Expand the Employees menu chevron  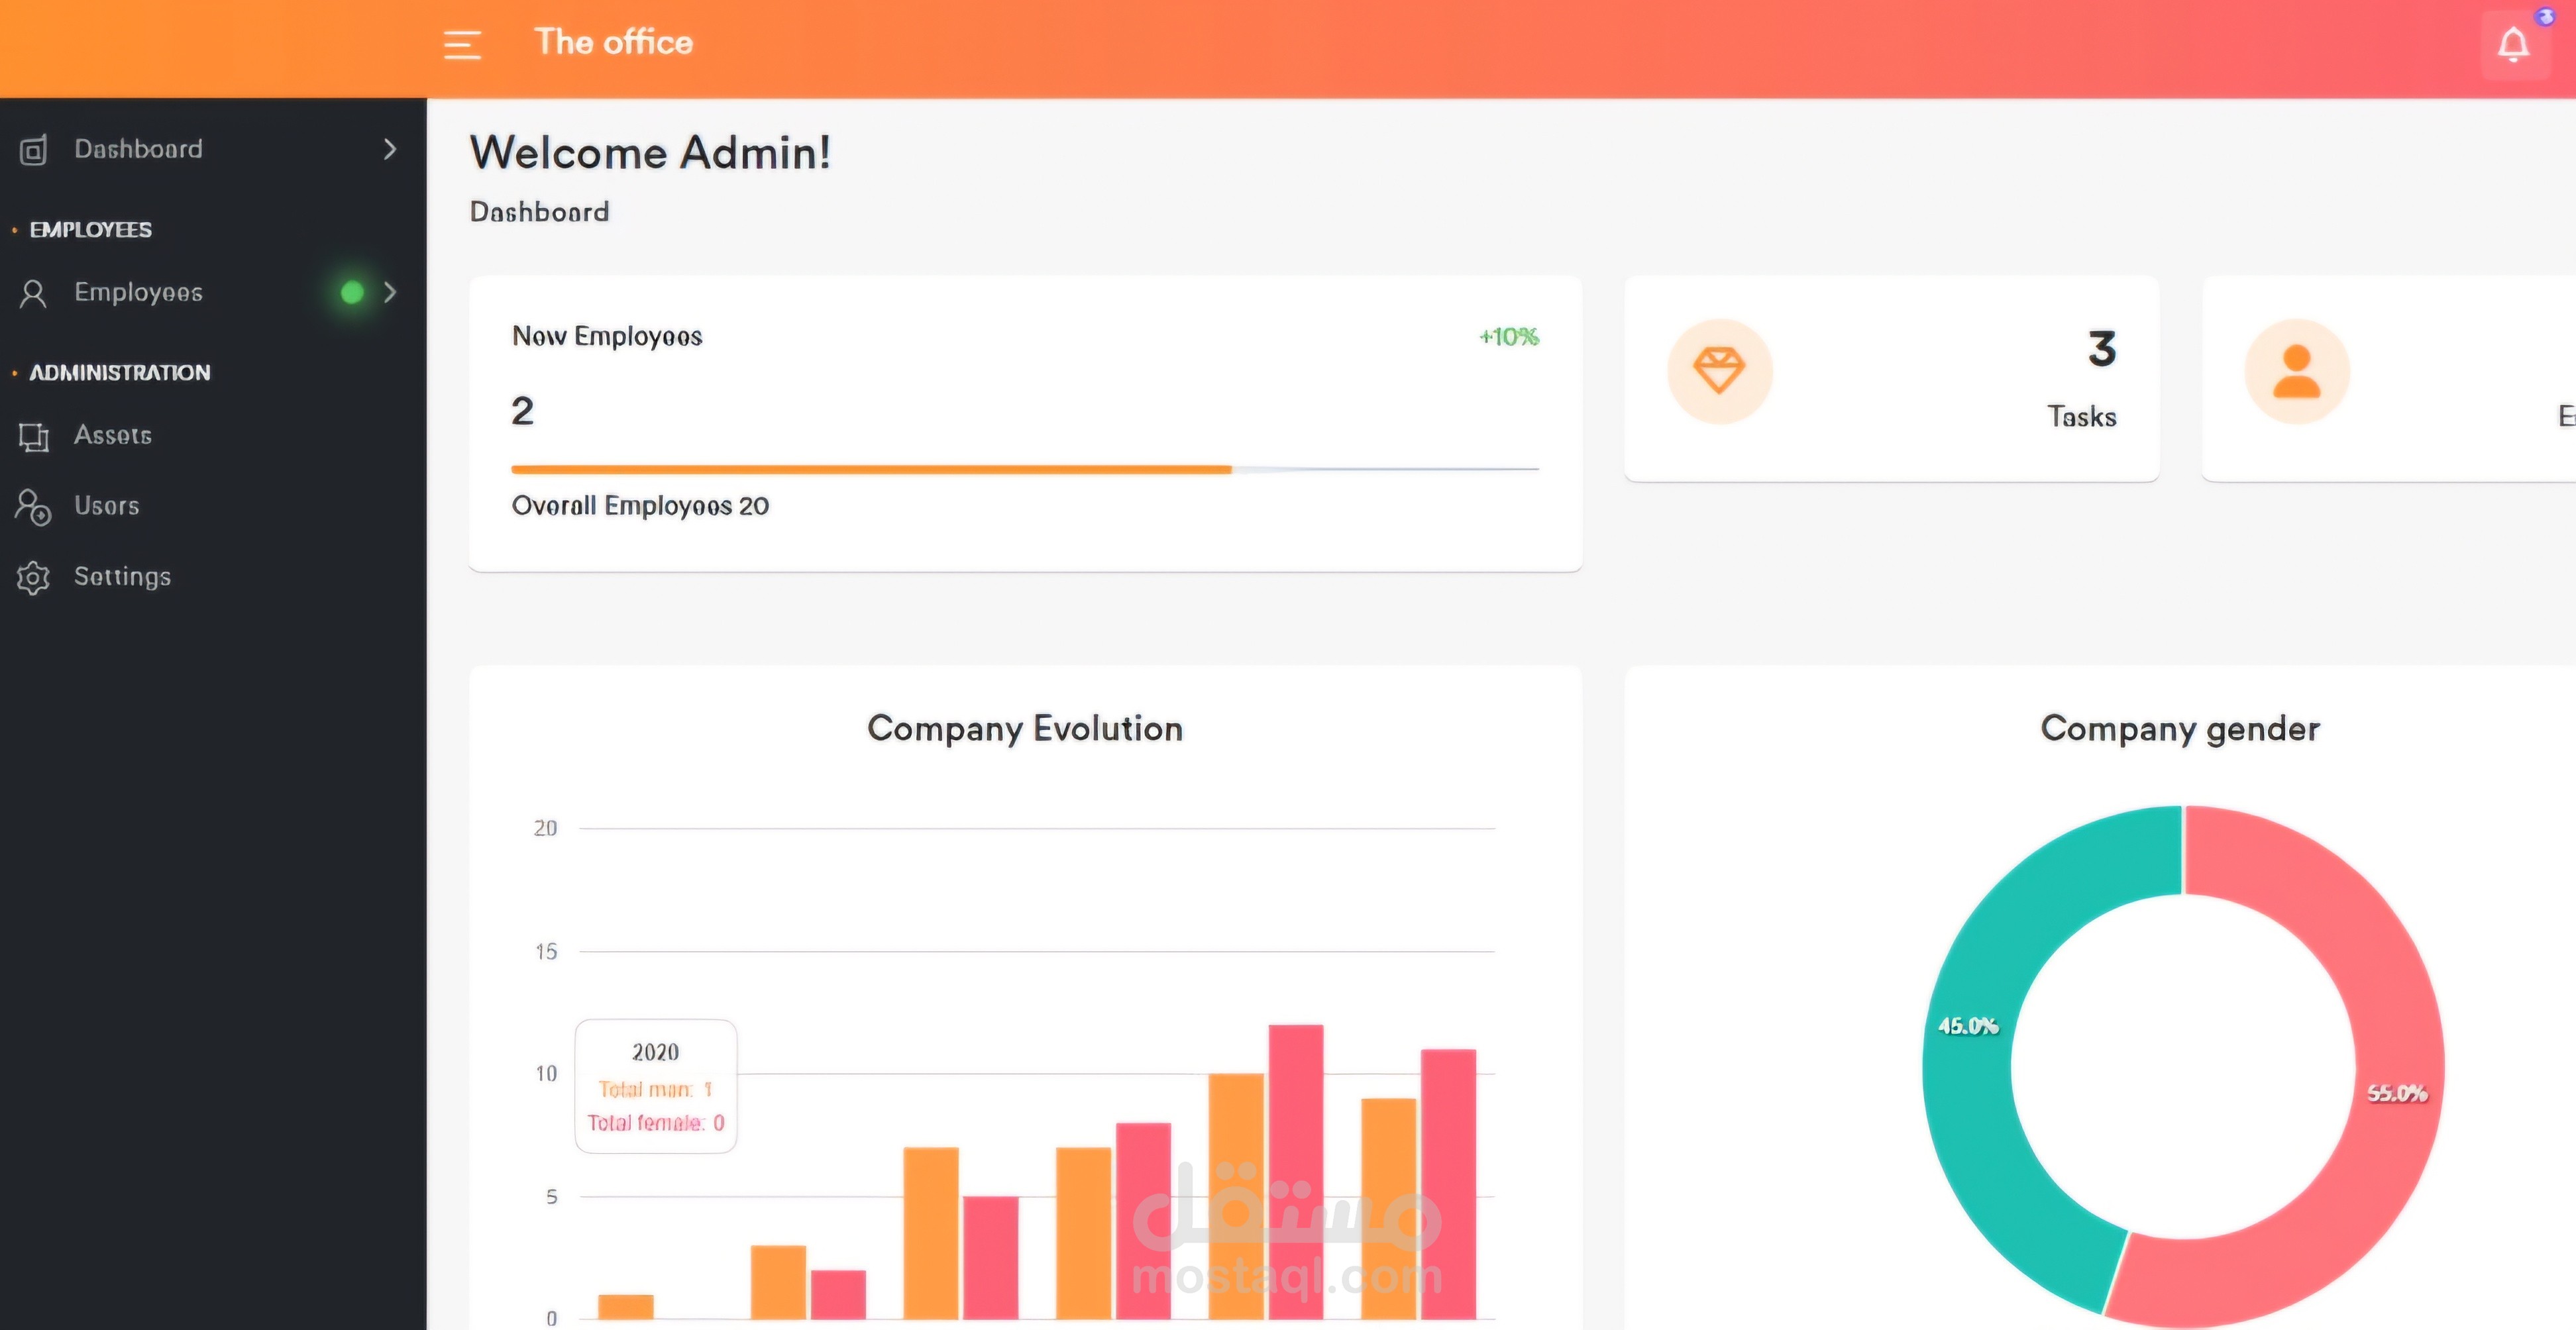pyautogui.click(x=390, y=292)
